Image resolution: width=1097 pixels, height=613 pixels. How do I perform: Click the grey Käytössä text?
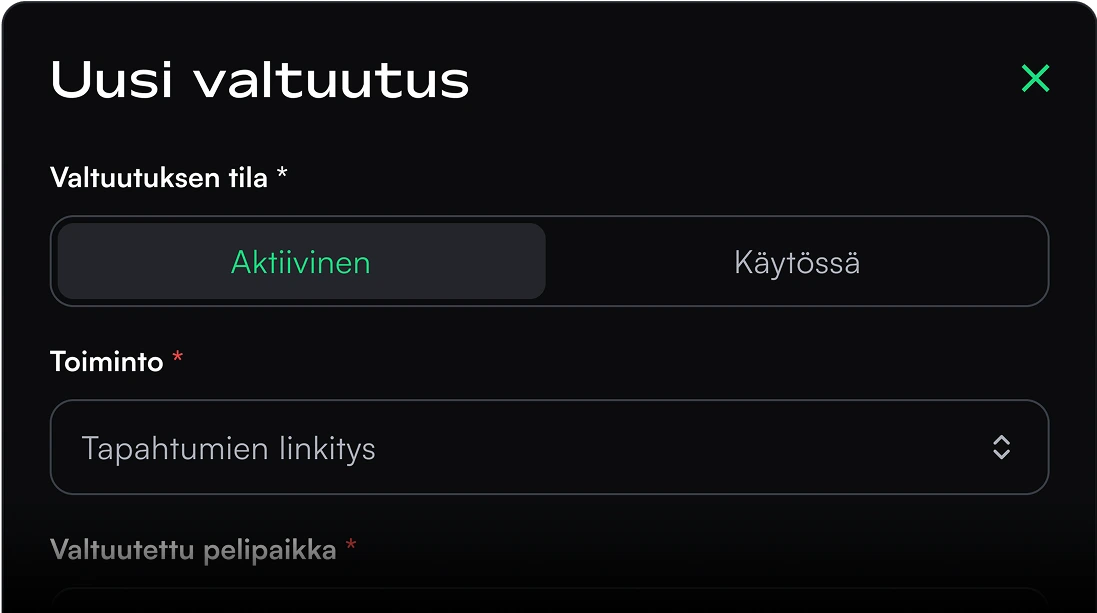(796, 262)
